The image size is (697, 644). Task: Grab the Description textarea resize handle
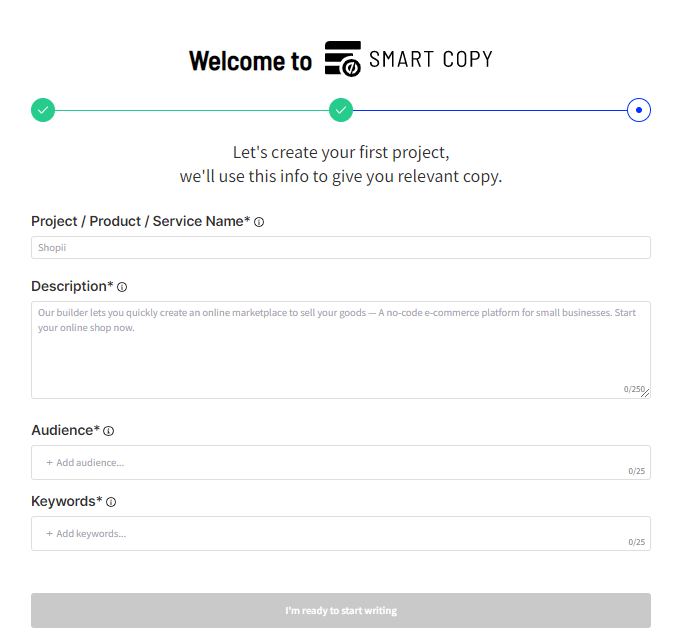point(646,393)
